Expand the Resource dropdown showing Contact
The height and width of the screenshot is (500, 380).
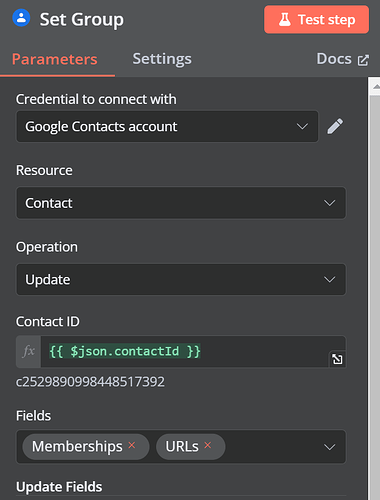181,203
